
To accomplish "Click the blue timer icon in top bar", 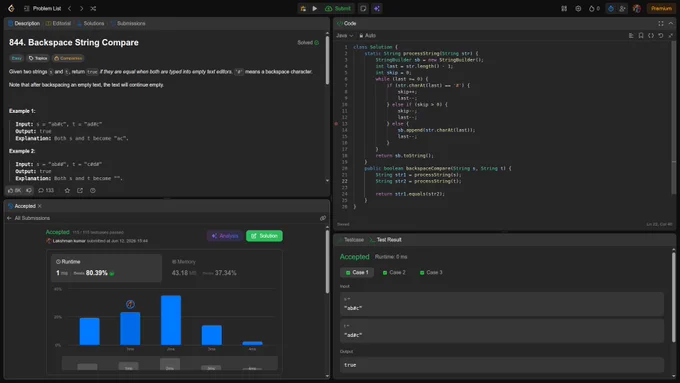I will tap(611, 8).
